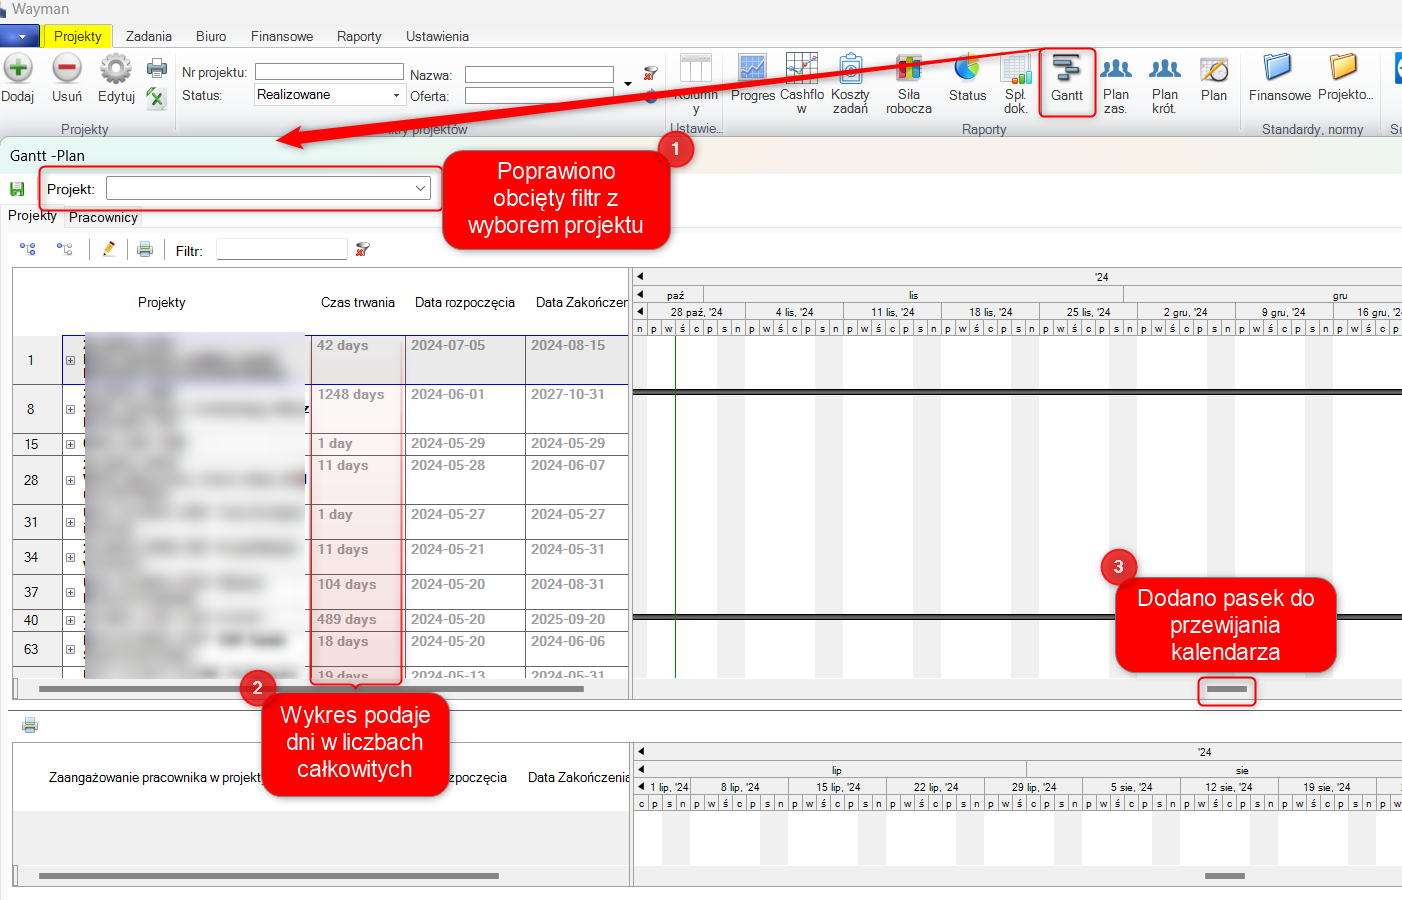Open the Plan calendar report

[1214, 68]
